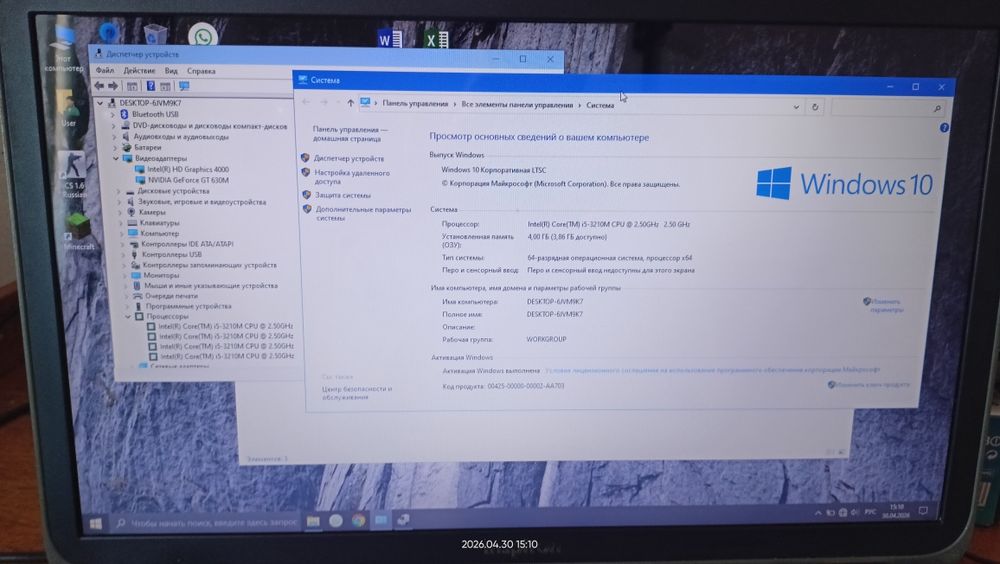
Task: Open the Справка menu in Device Manager
Action: [x=201, y=71]
